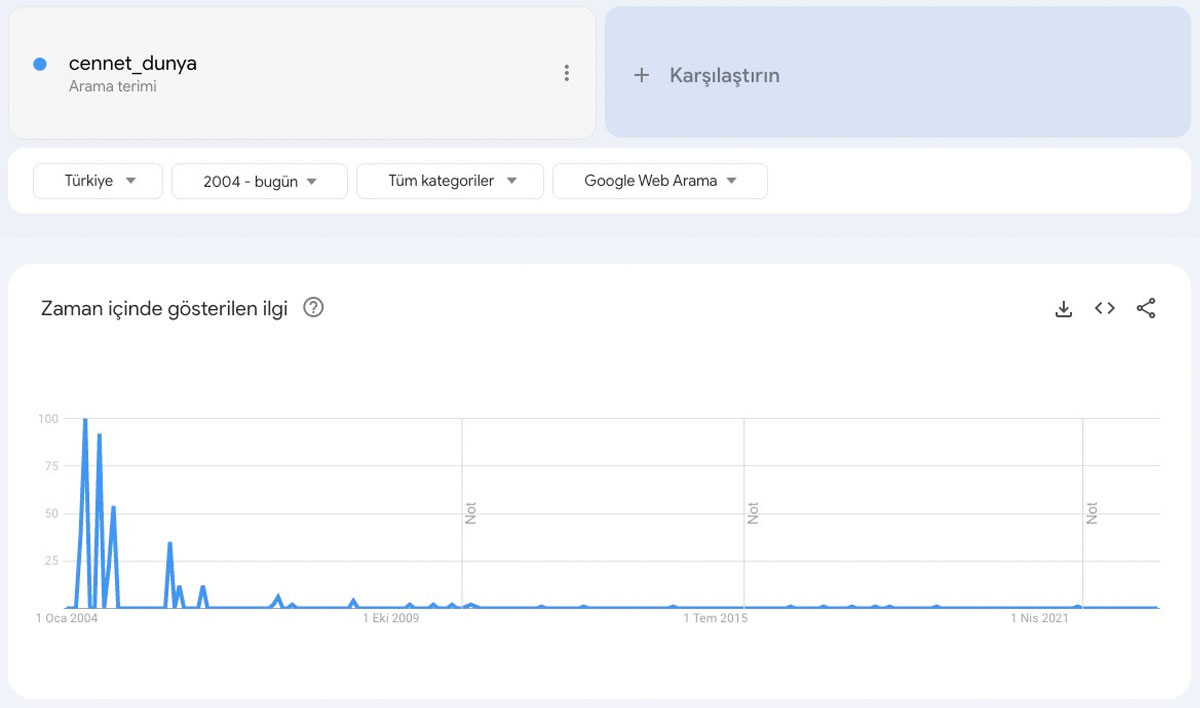Open the Türkiye region dropdown
The width and height of the screenshot is (1200, 708).
(98, 181)
